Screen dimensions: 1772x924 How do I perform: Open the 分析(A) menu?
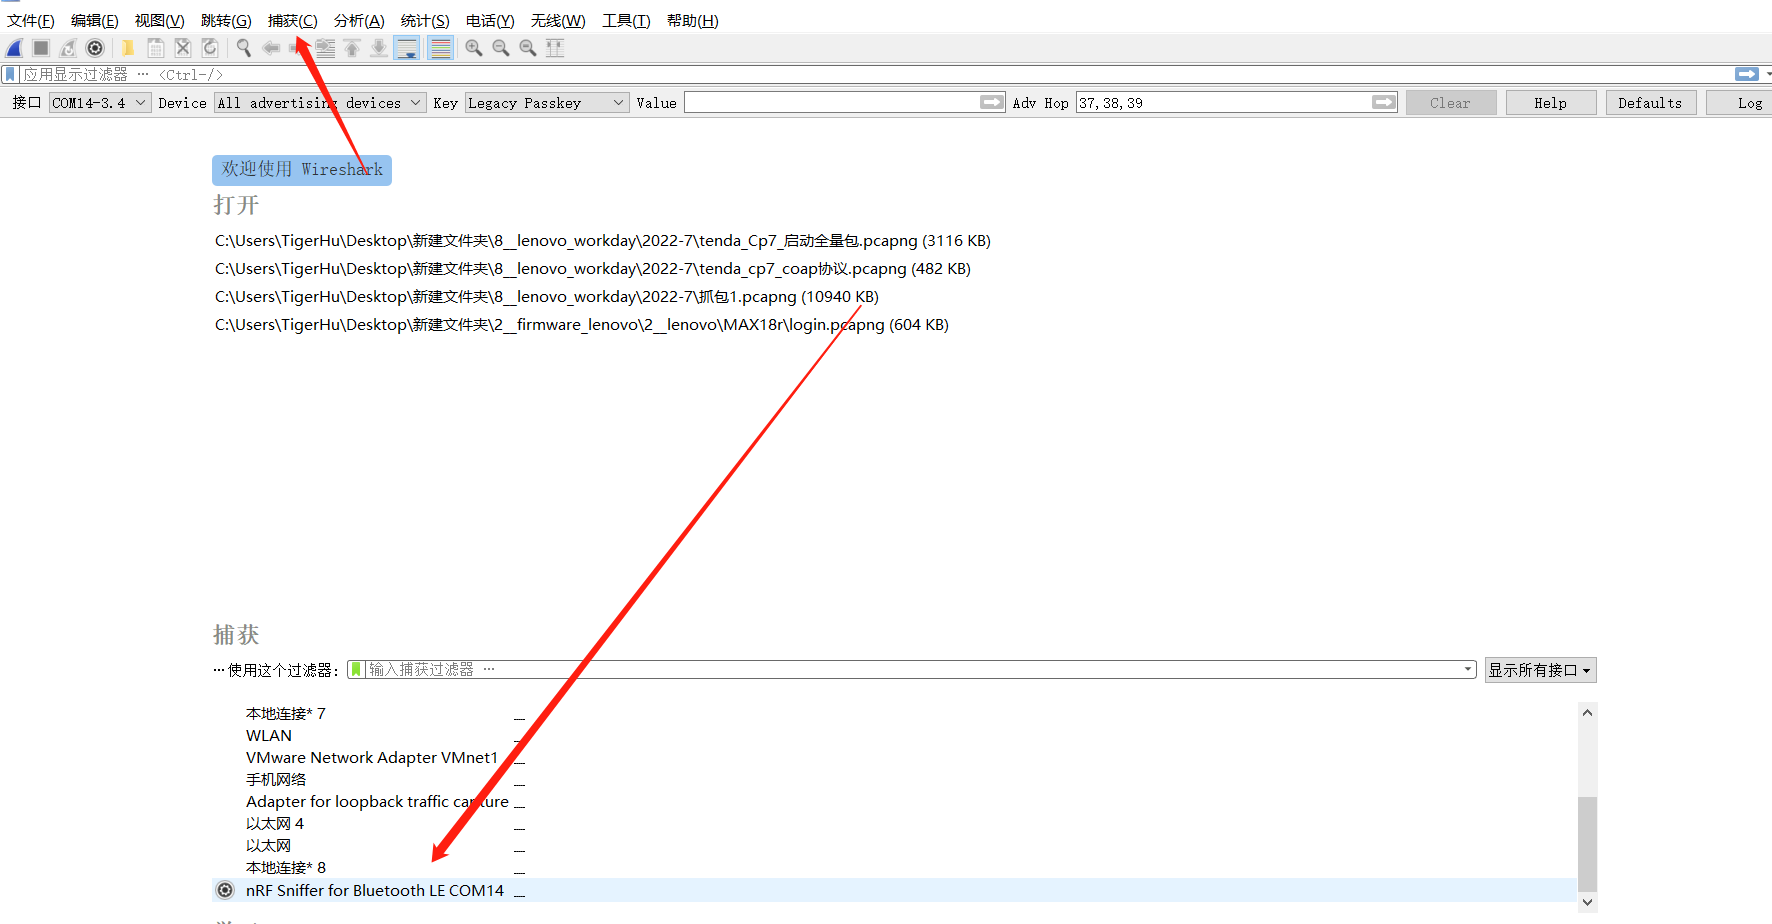(x=359, y=21)
